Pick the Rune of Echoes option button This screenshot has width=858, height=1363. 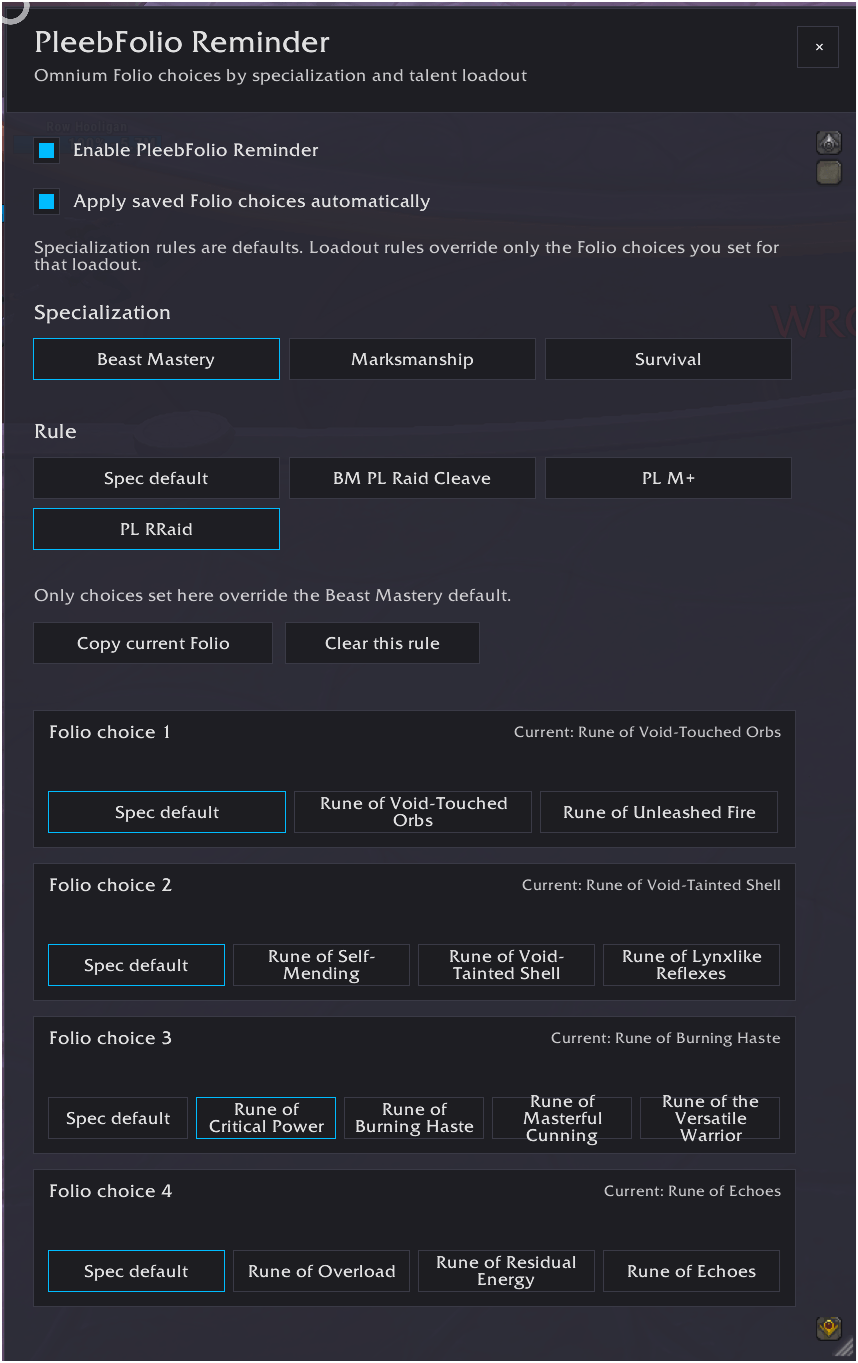(691, 1271)
